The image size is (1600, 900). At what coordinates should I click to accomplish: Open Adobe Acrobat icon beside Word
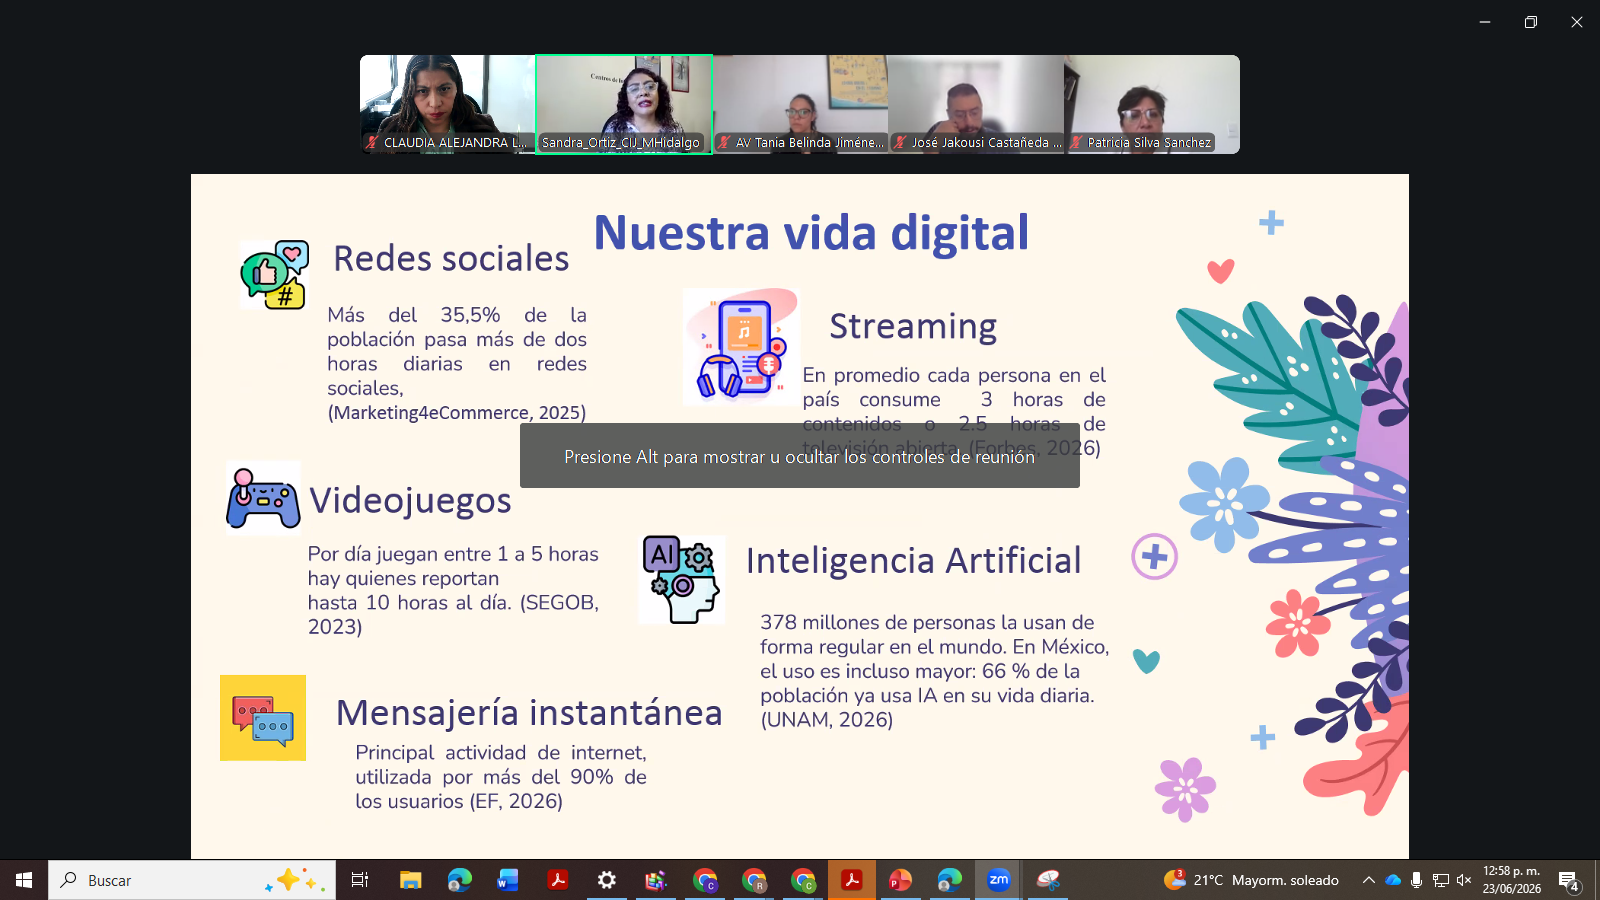(557, 880)
